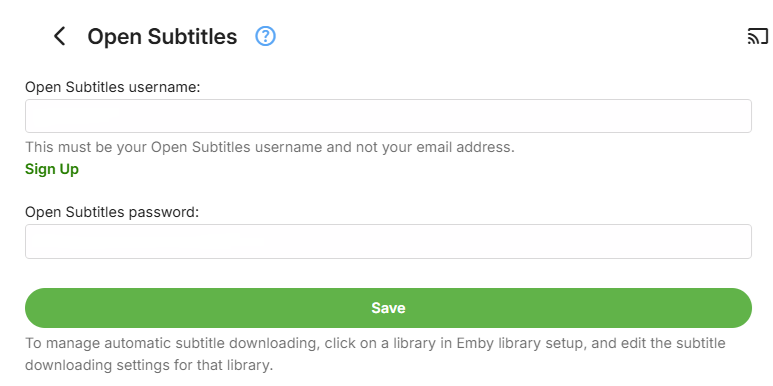Viewport: 773px width, 386px height.
Task: Focus the Open Subtitles username field
Action: 388,116
